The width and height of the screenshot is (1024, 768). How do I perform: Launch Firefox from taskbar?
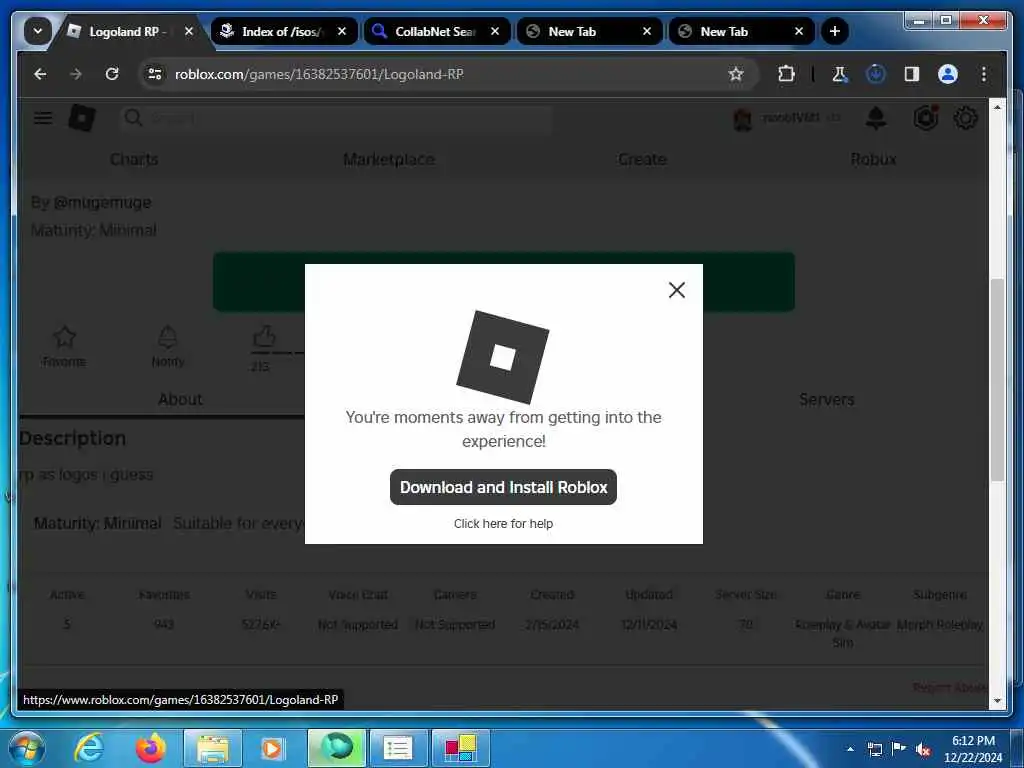150,748
